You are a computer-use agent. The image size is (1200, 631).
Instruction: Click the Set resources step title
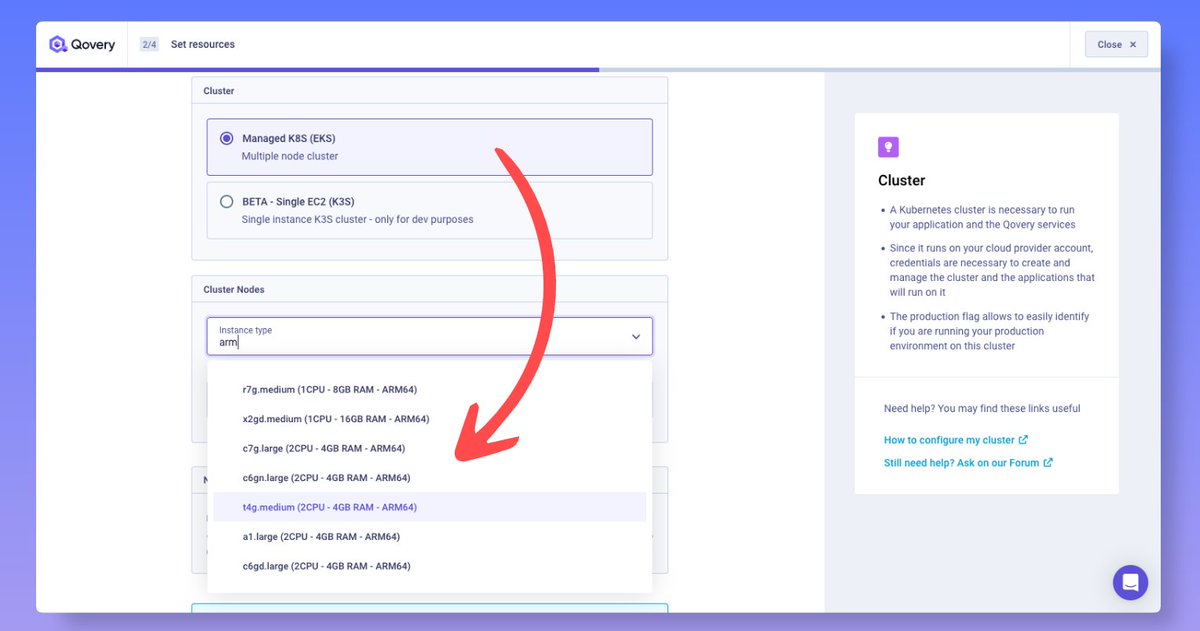[x=203, y=44]
